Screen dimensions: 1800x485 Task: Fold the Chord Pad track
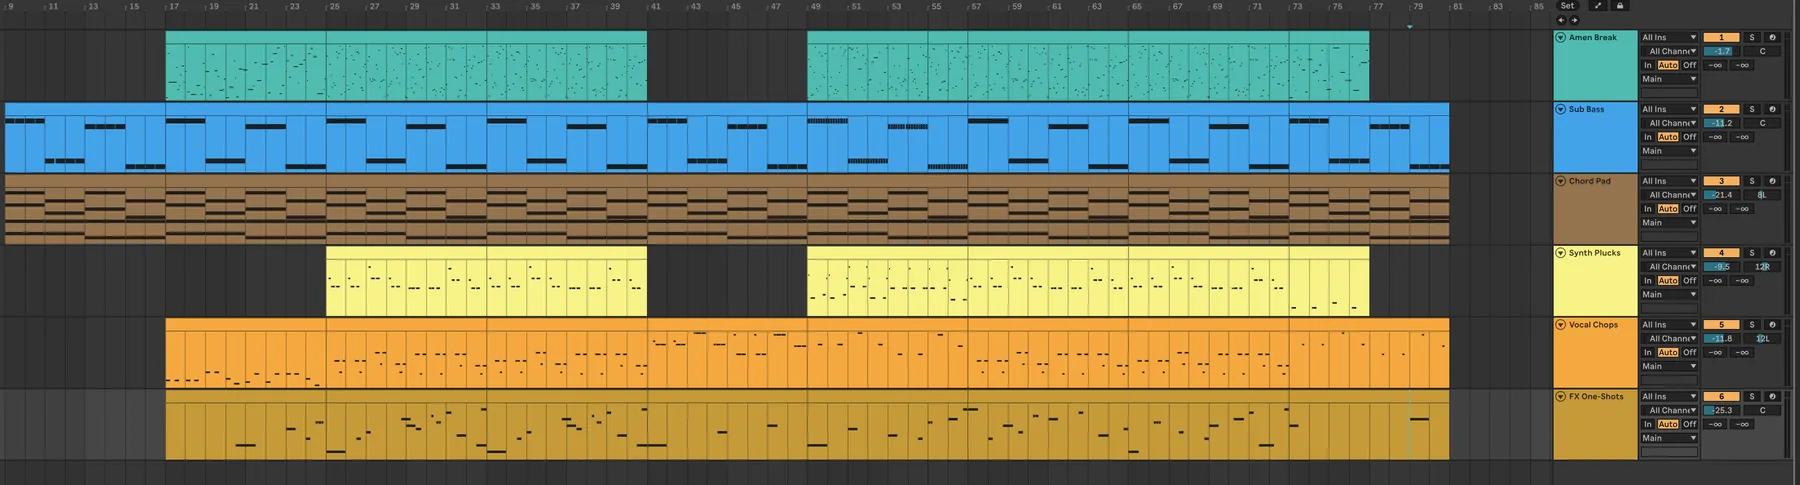(1560, 181)
